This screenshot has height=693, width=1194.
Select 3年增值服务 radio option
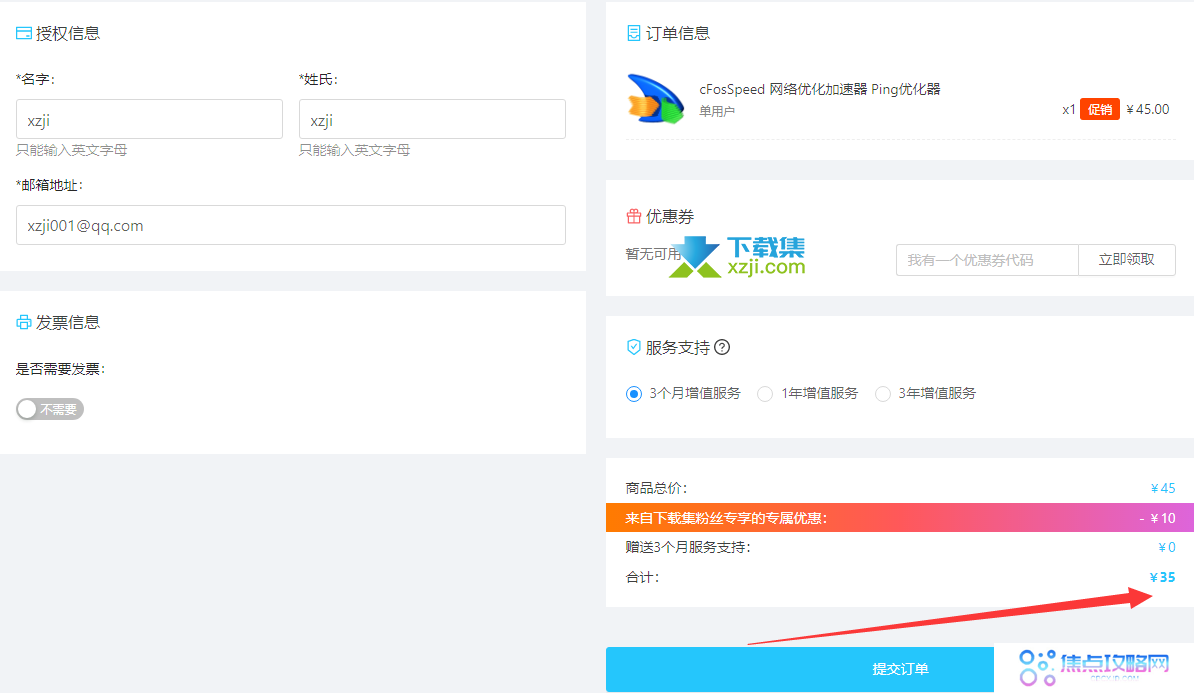click(x=883, y=394)
